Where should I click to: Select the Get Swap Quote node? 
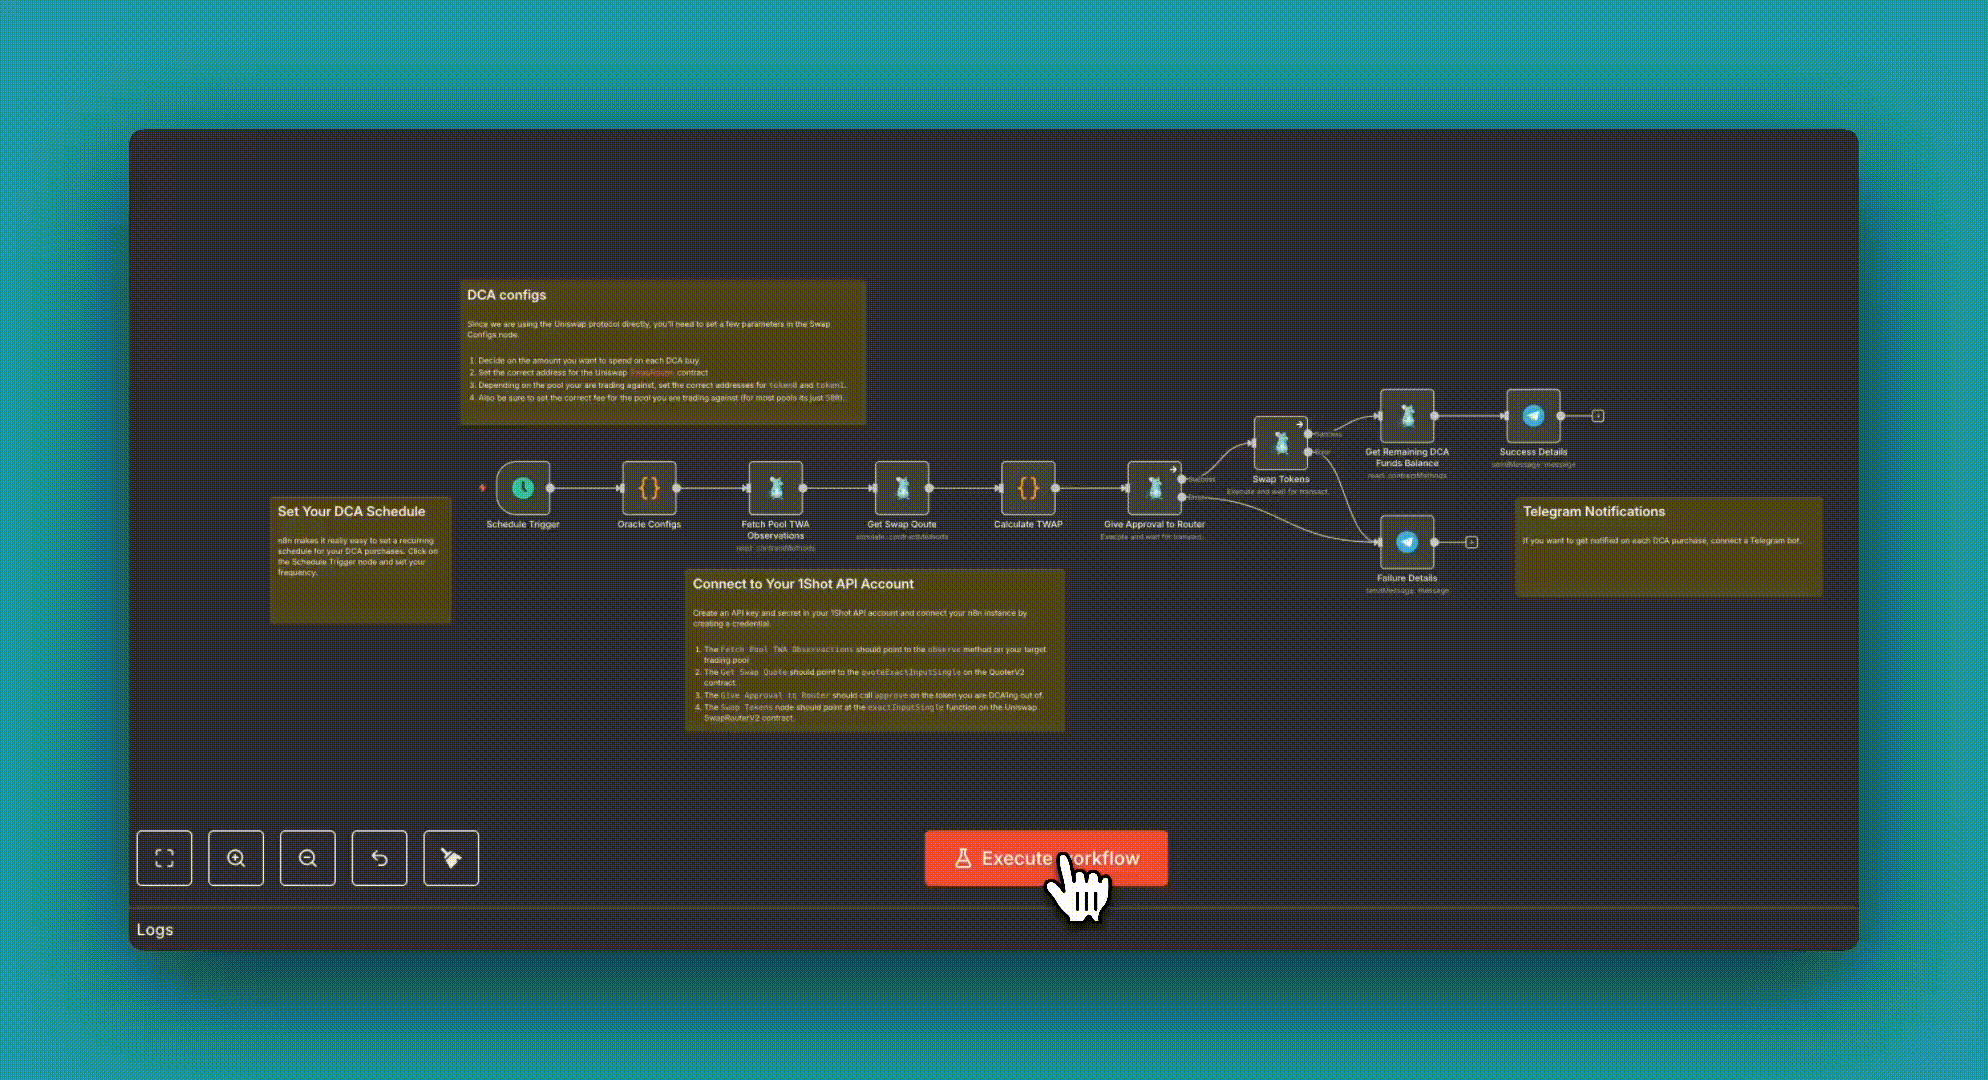(901, 488)
